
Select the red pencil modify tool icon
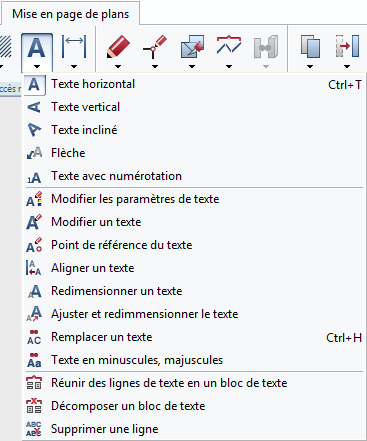(118, 47)
